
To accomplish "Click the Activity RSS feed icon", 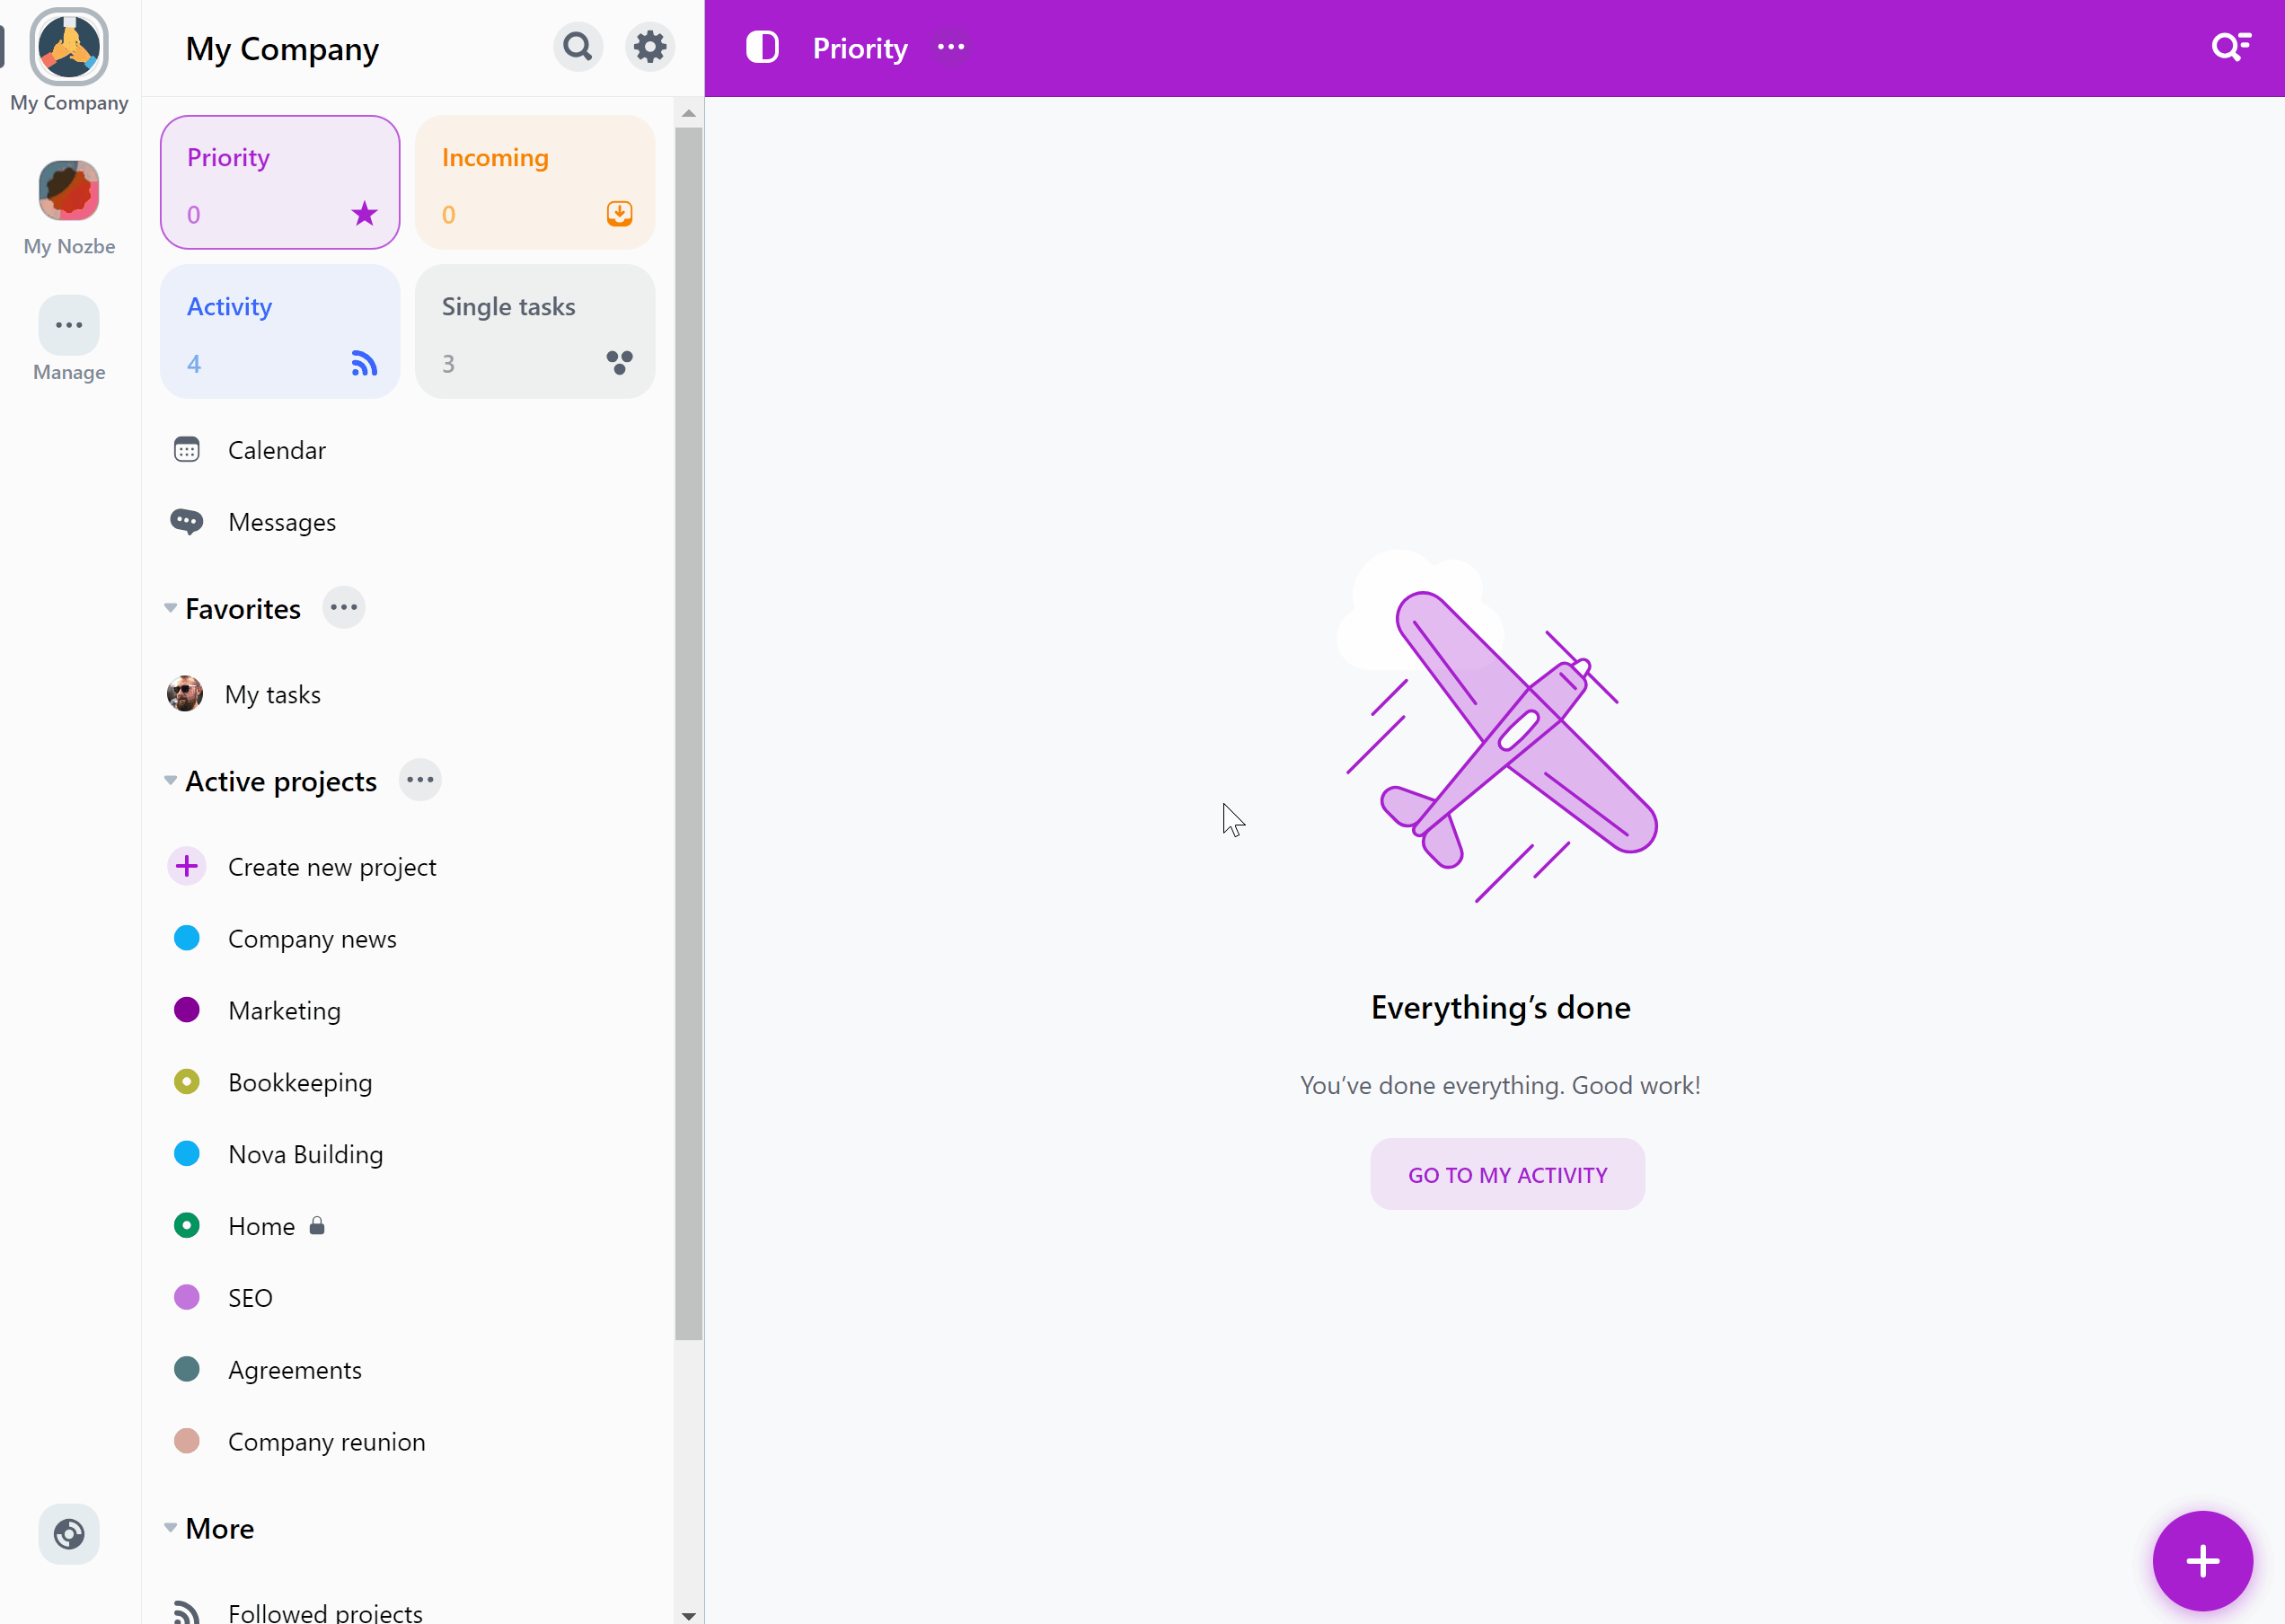I will click(364, 362).
